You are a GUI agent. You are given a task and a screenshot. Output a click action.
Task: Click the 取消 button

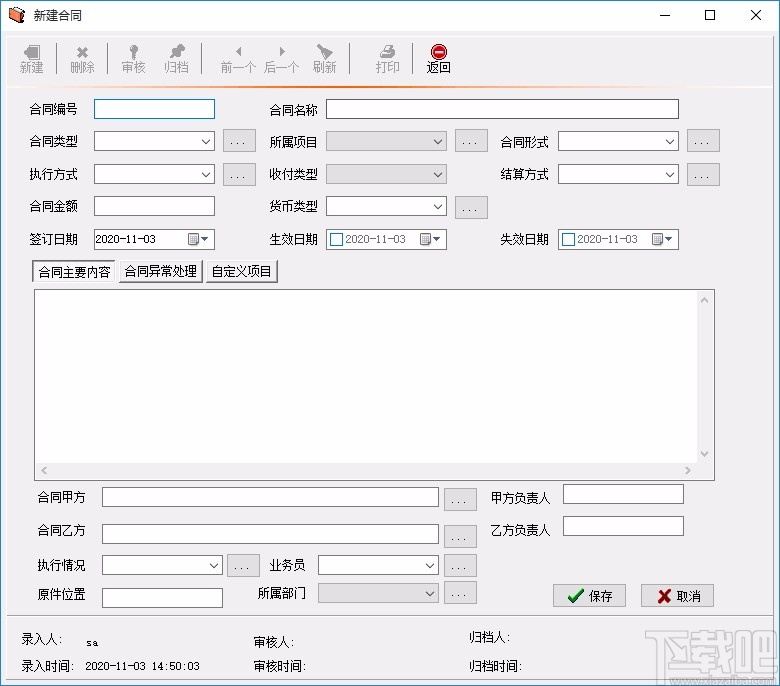coord(678,595)
